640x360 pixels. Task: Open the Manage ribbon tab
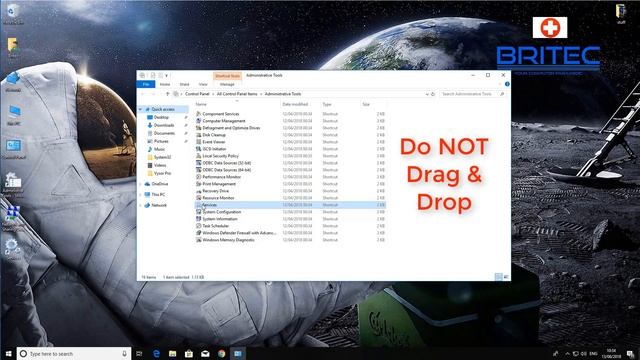(x=227, y=84)
